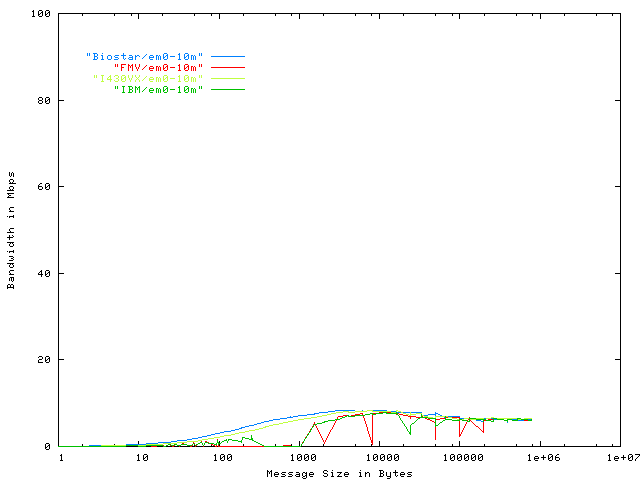Click the "FMV/em0-10m" legend label
The height and width of the screenshot is (480, 640).
[x=158, y=67]
